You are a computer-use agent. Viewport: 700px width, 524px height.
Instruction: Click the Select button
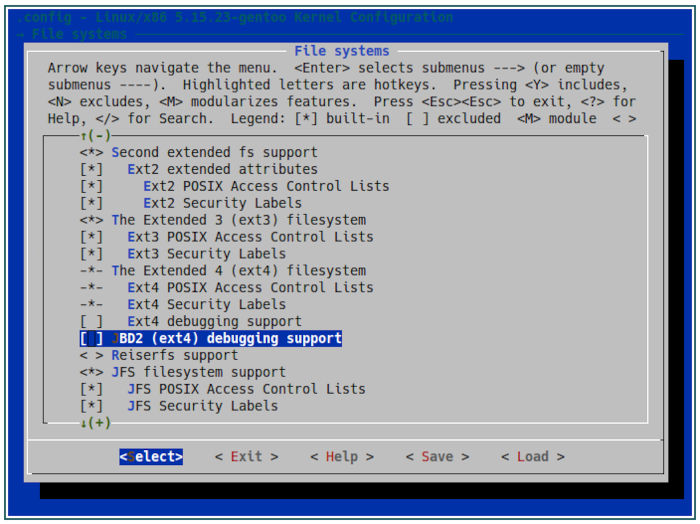151,457
